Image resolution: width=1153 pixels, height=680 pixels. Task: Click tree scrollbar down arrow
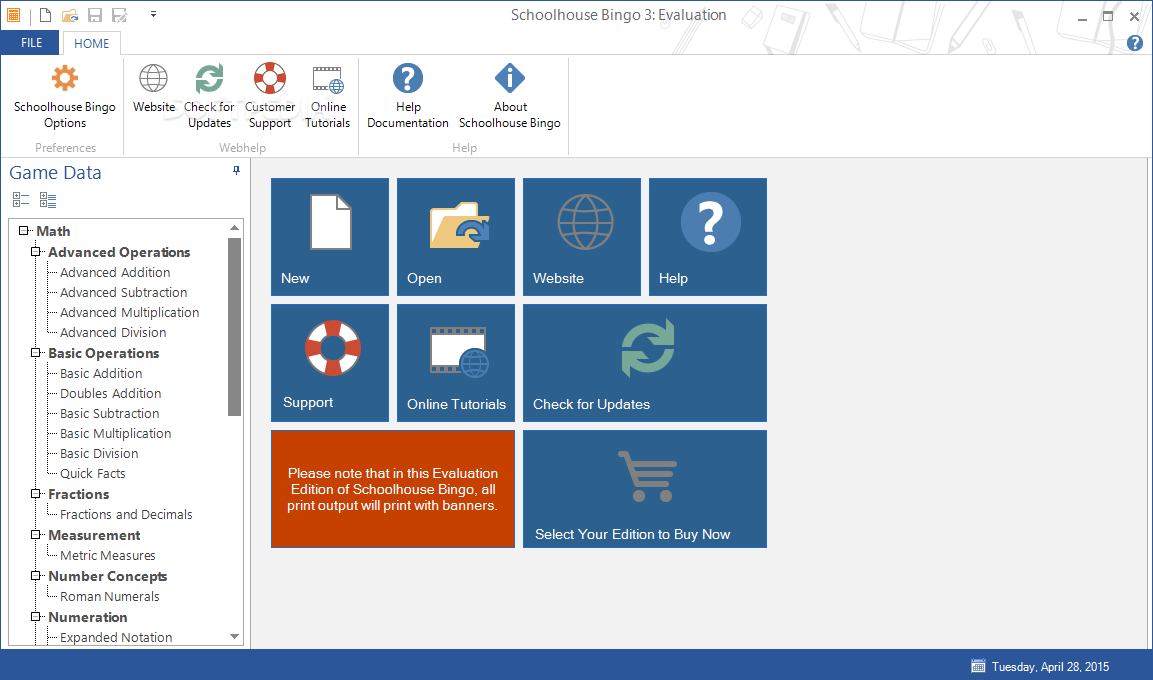tap(235, 637)
